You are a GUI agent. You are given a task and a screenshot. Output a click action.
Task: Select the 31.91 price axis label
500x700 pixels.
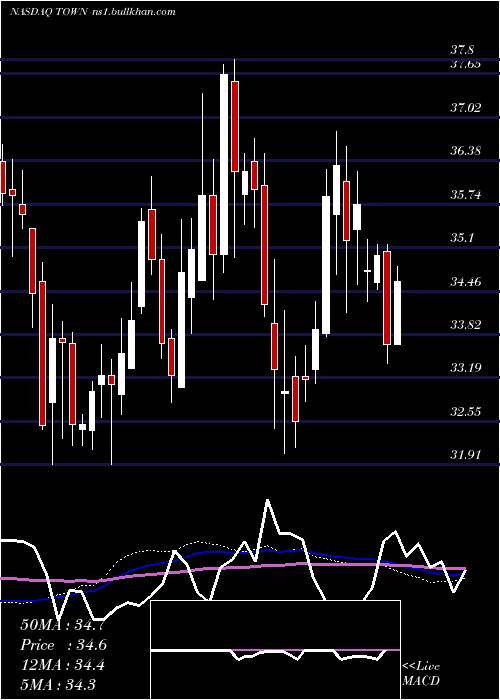[x=466, y=454]
